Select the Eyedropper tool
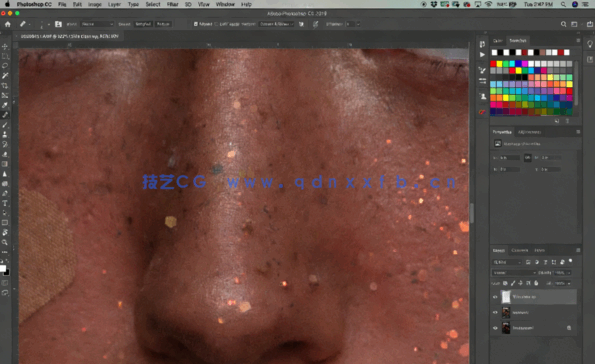The width and height of the screenshot is (595, 364). 5,105
